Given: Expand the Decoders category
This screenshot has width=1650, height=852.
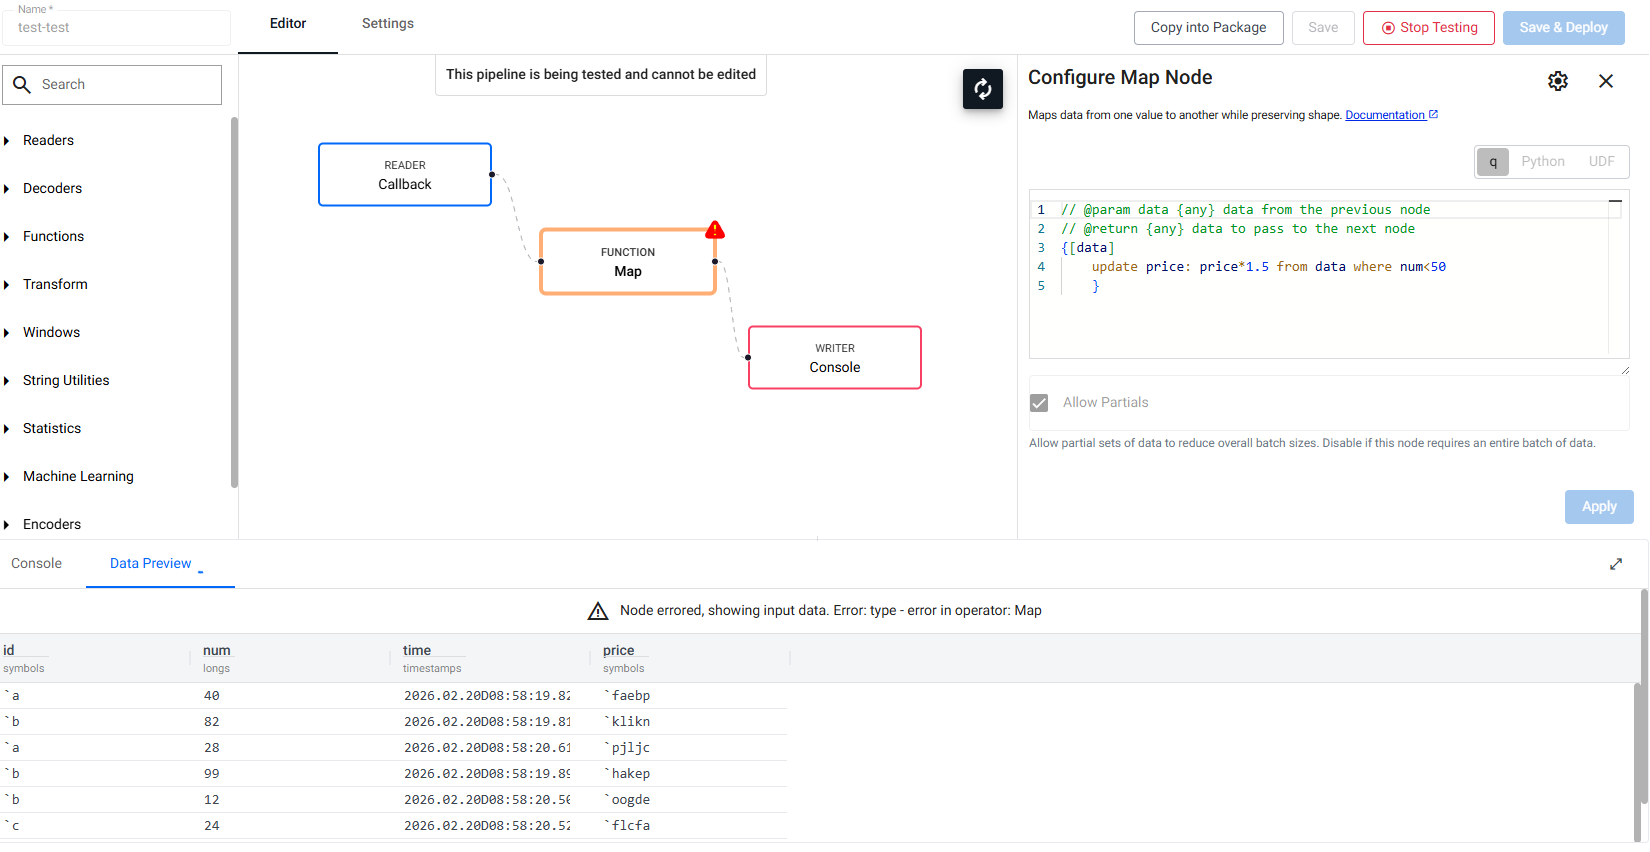Looking at the screenshot, I should [x=52, y=189].
